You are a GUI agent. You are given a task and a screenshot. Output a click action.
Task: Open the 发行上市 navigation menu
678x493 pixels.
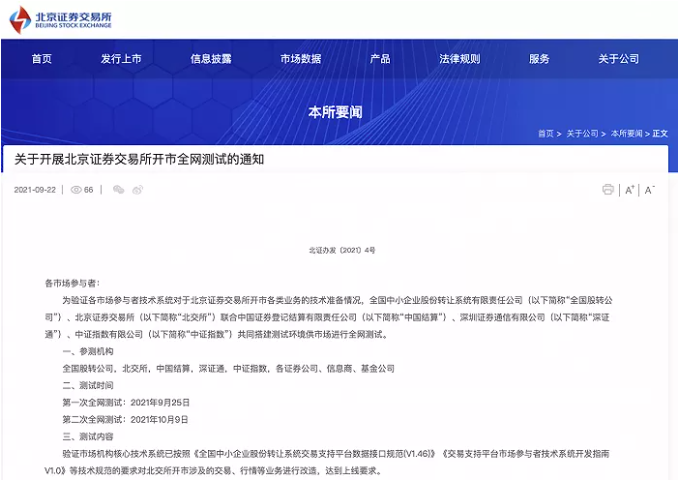tap(121, 59)
